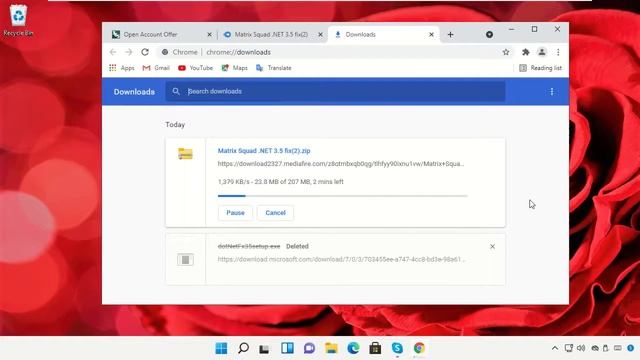Close the Matrix Squad .NET 3.5 tab

pyautogui.click(x=320, y=35)
